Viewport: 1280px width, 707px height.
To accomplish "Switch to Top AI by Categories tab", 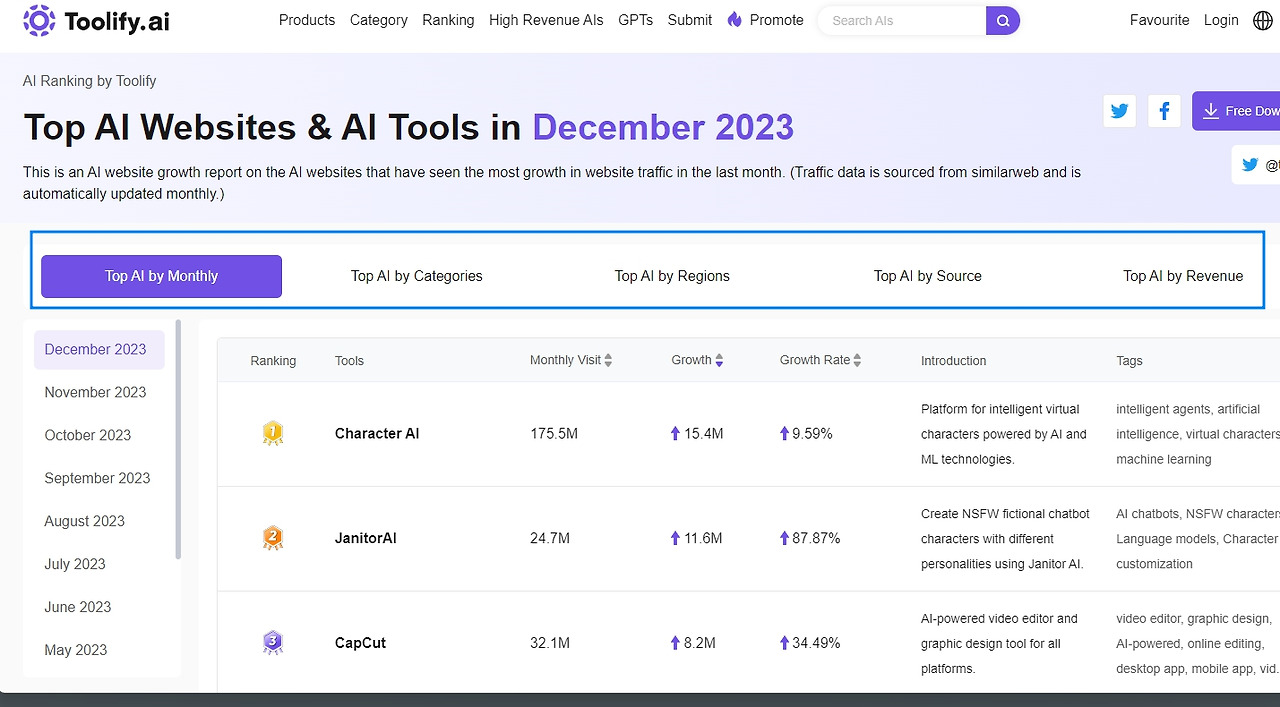I will point(417,276).
